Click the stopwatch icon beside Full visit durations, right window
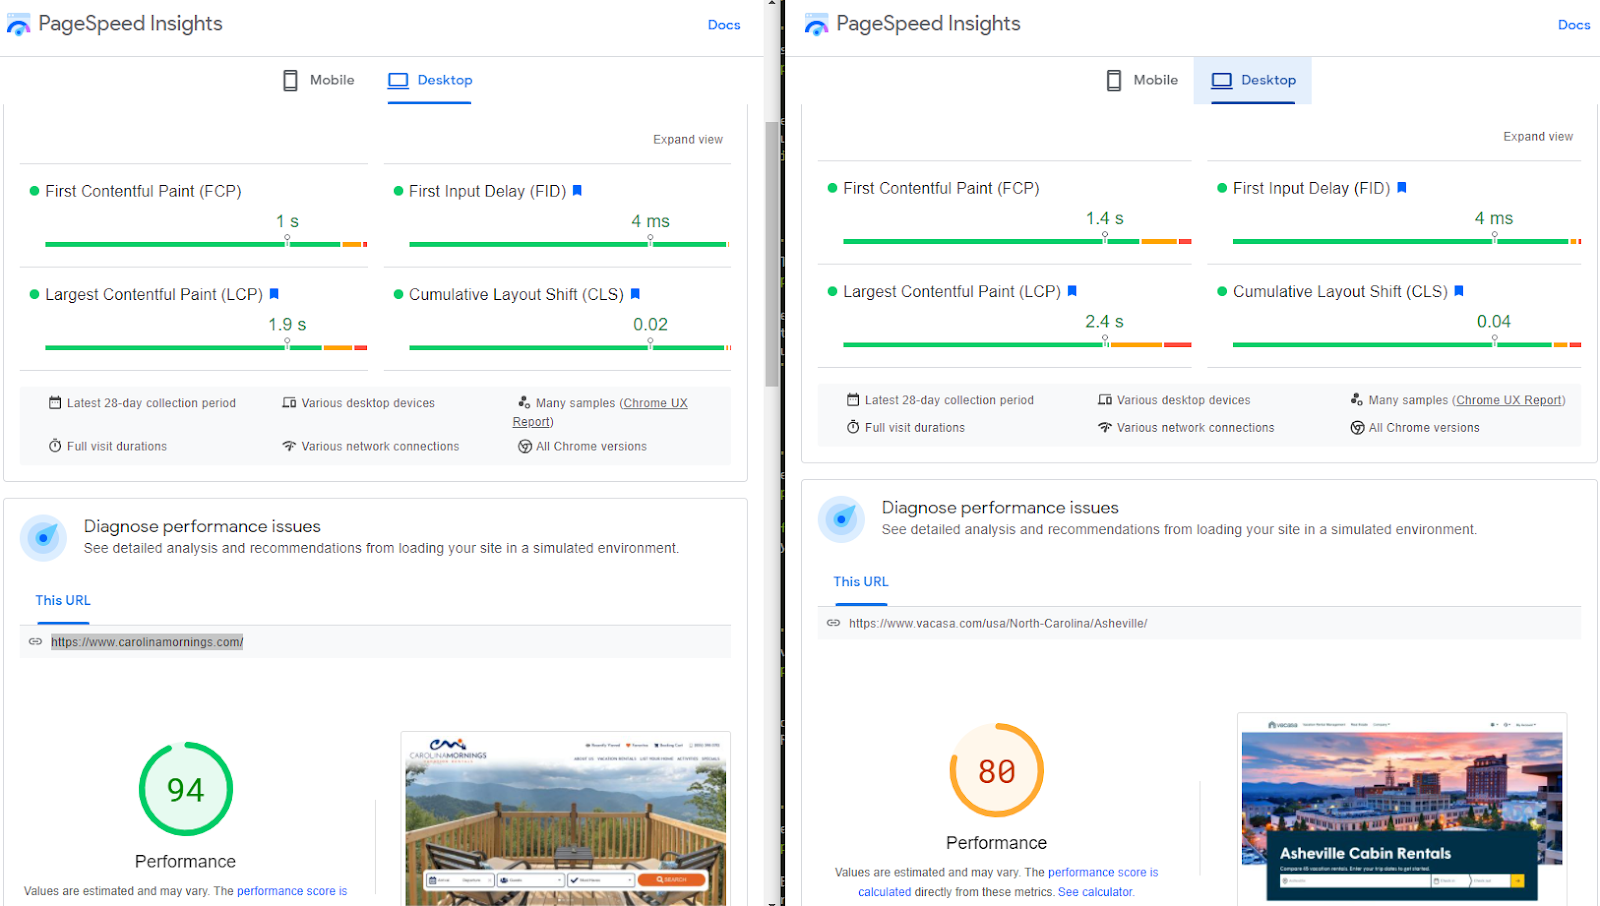Viewport: 1600px width, 906px height. tap(853, 427)
